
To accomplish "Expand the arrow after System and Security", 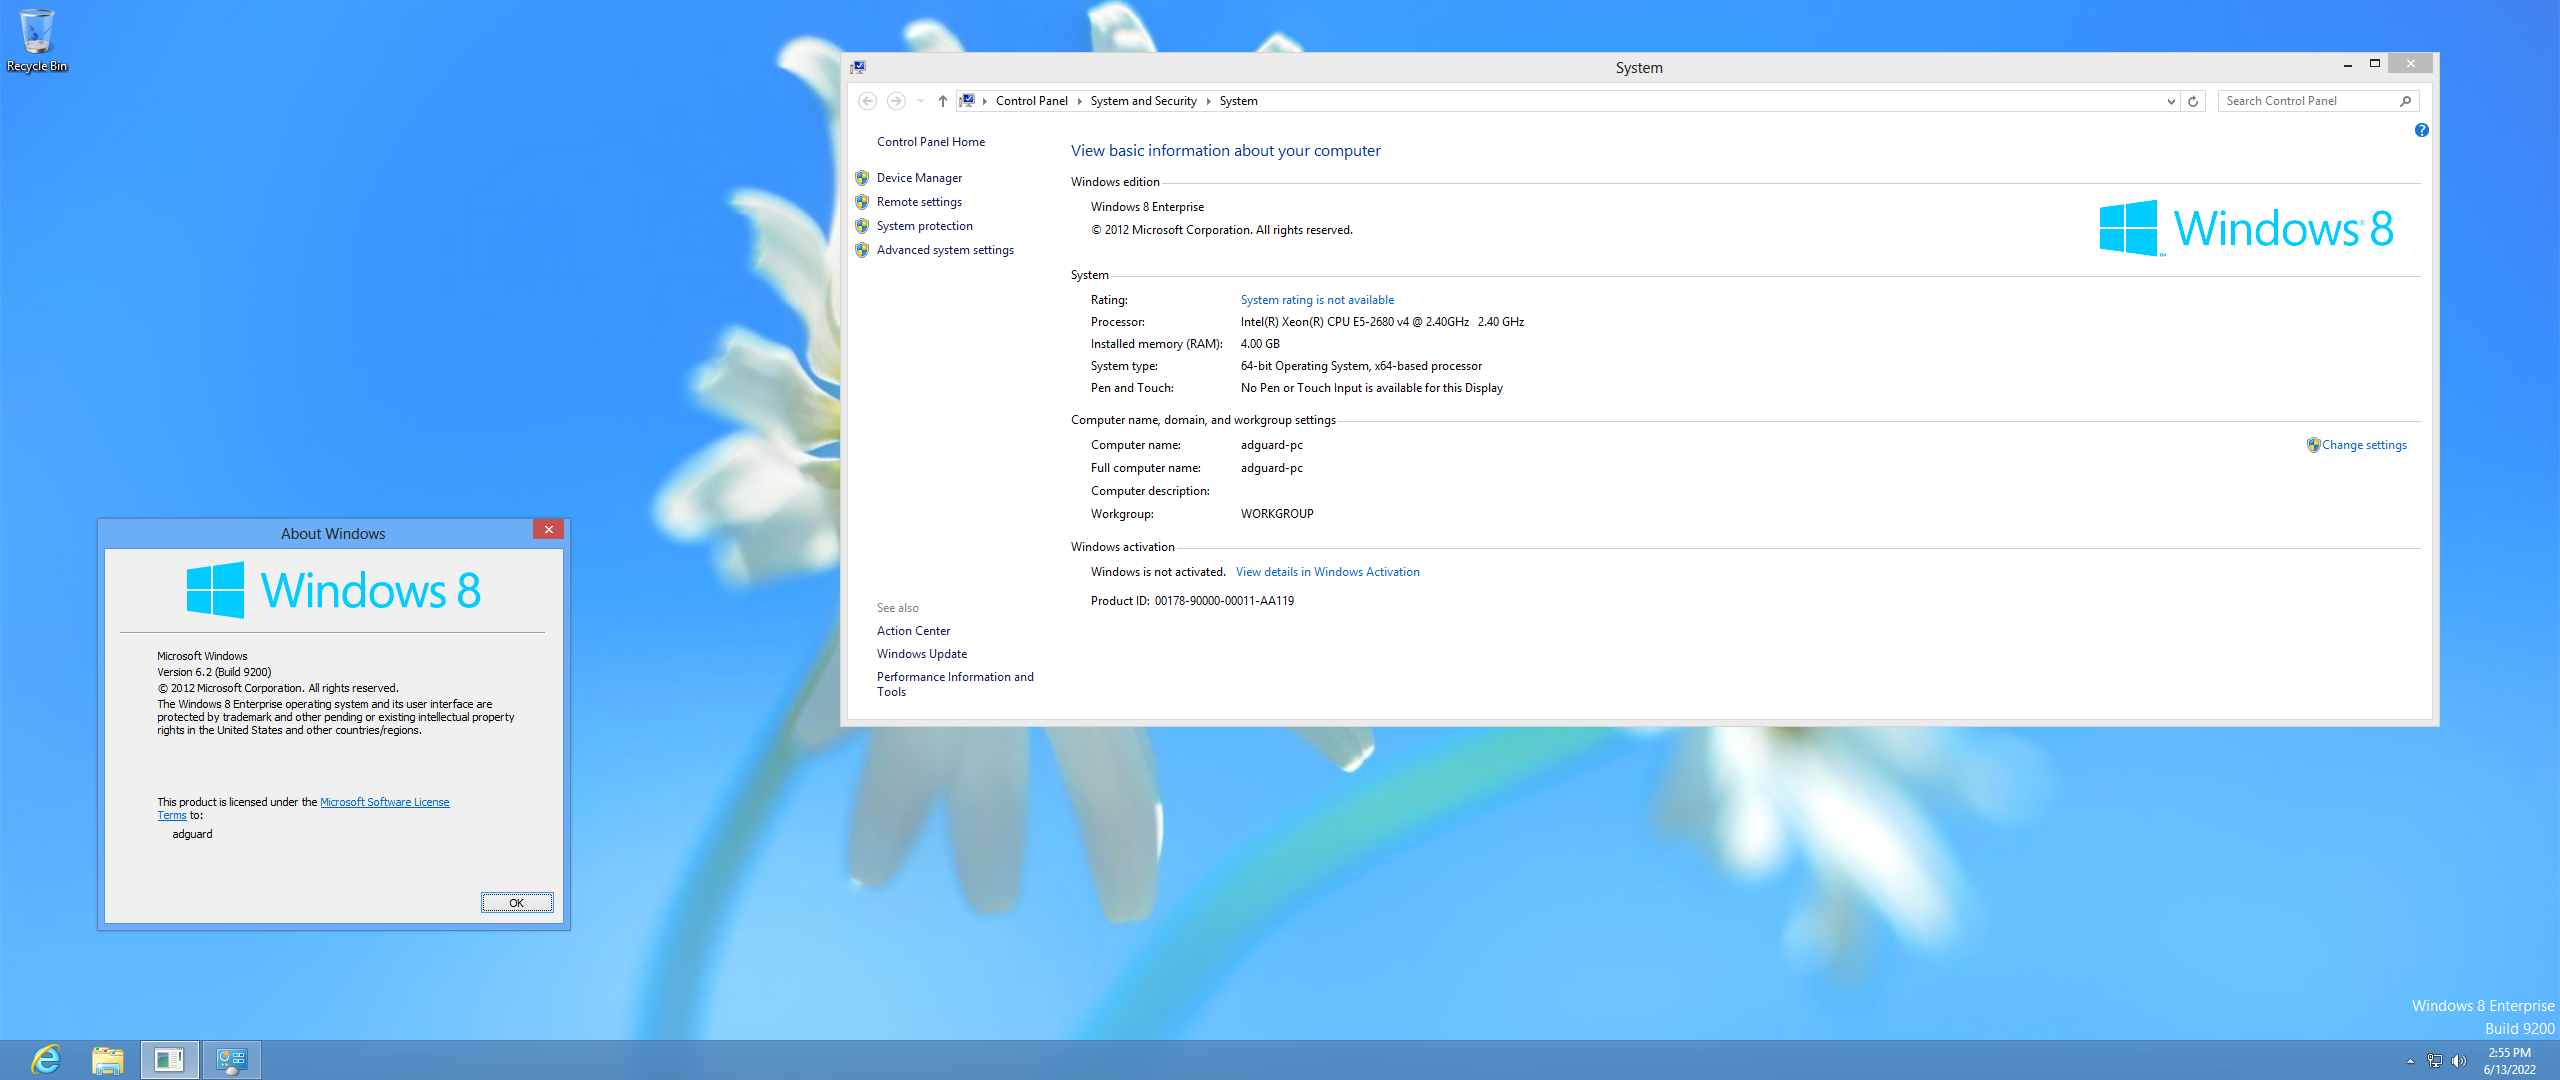I will coord(1208,101).
